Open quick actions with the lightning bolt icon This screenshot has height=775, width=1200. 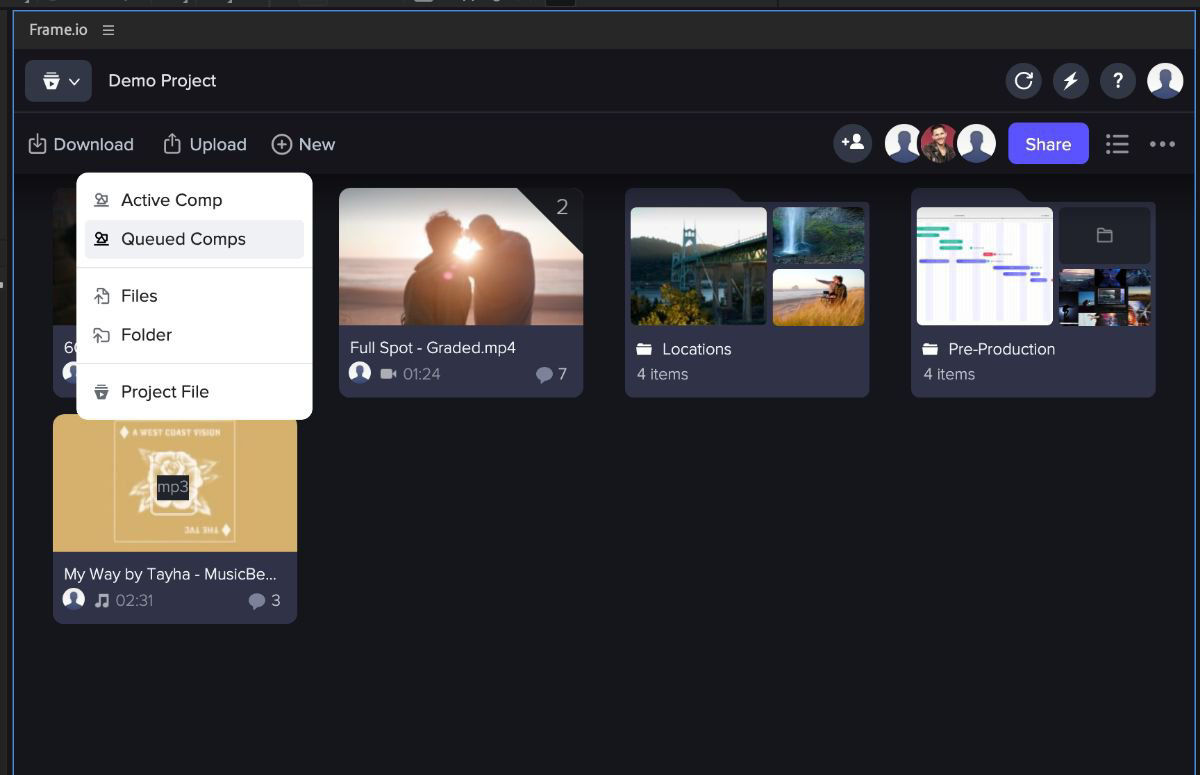click(x=1070, y=80)
